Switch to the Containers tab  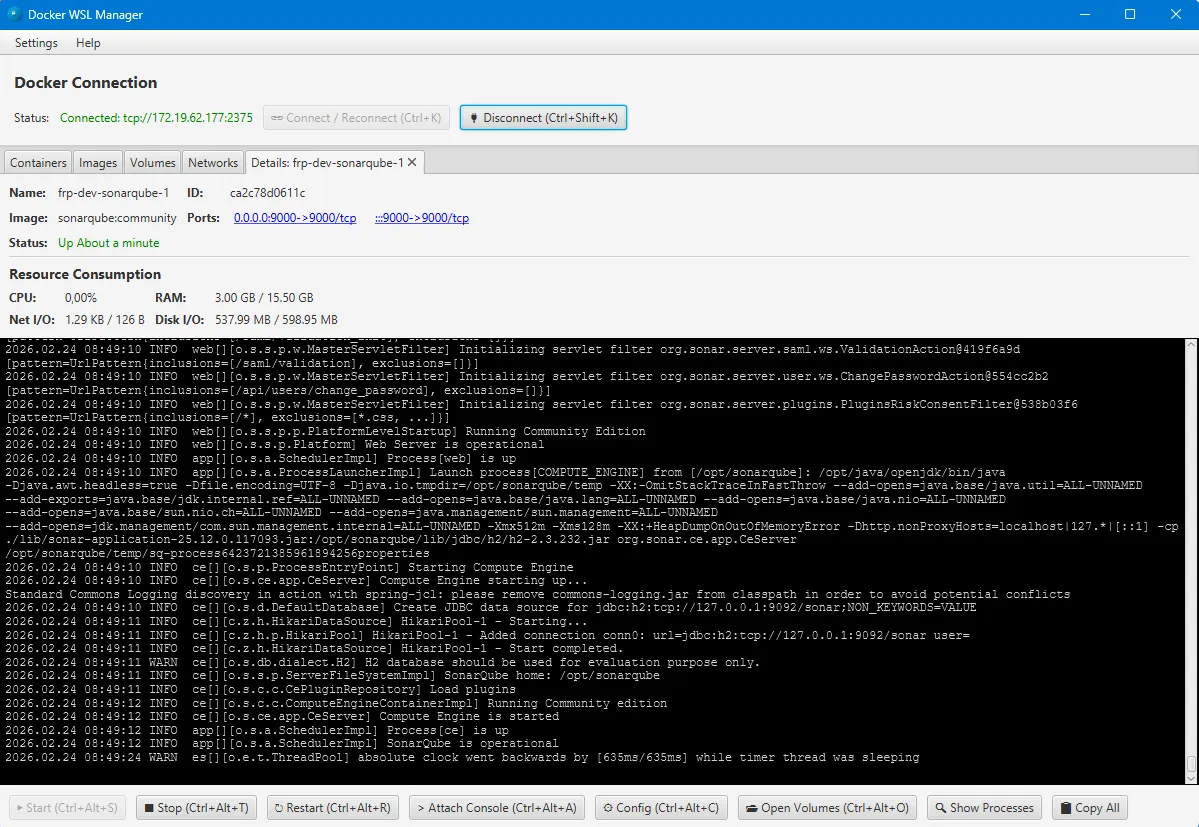38,163
